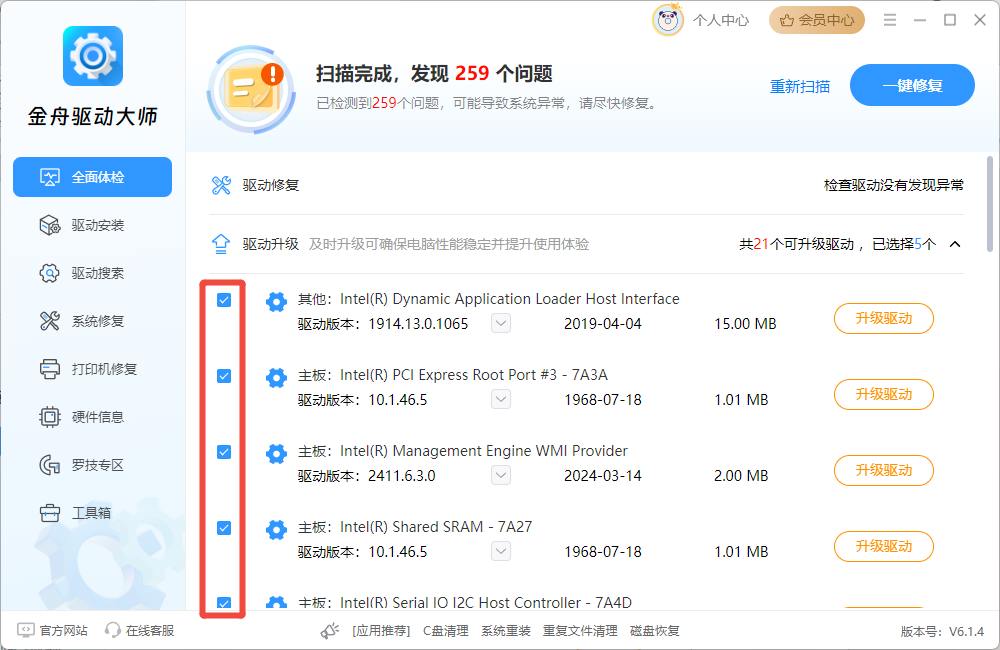Go to 驱动安装 section
Screen dimensions: 1000x650
(92, 225)
